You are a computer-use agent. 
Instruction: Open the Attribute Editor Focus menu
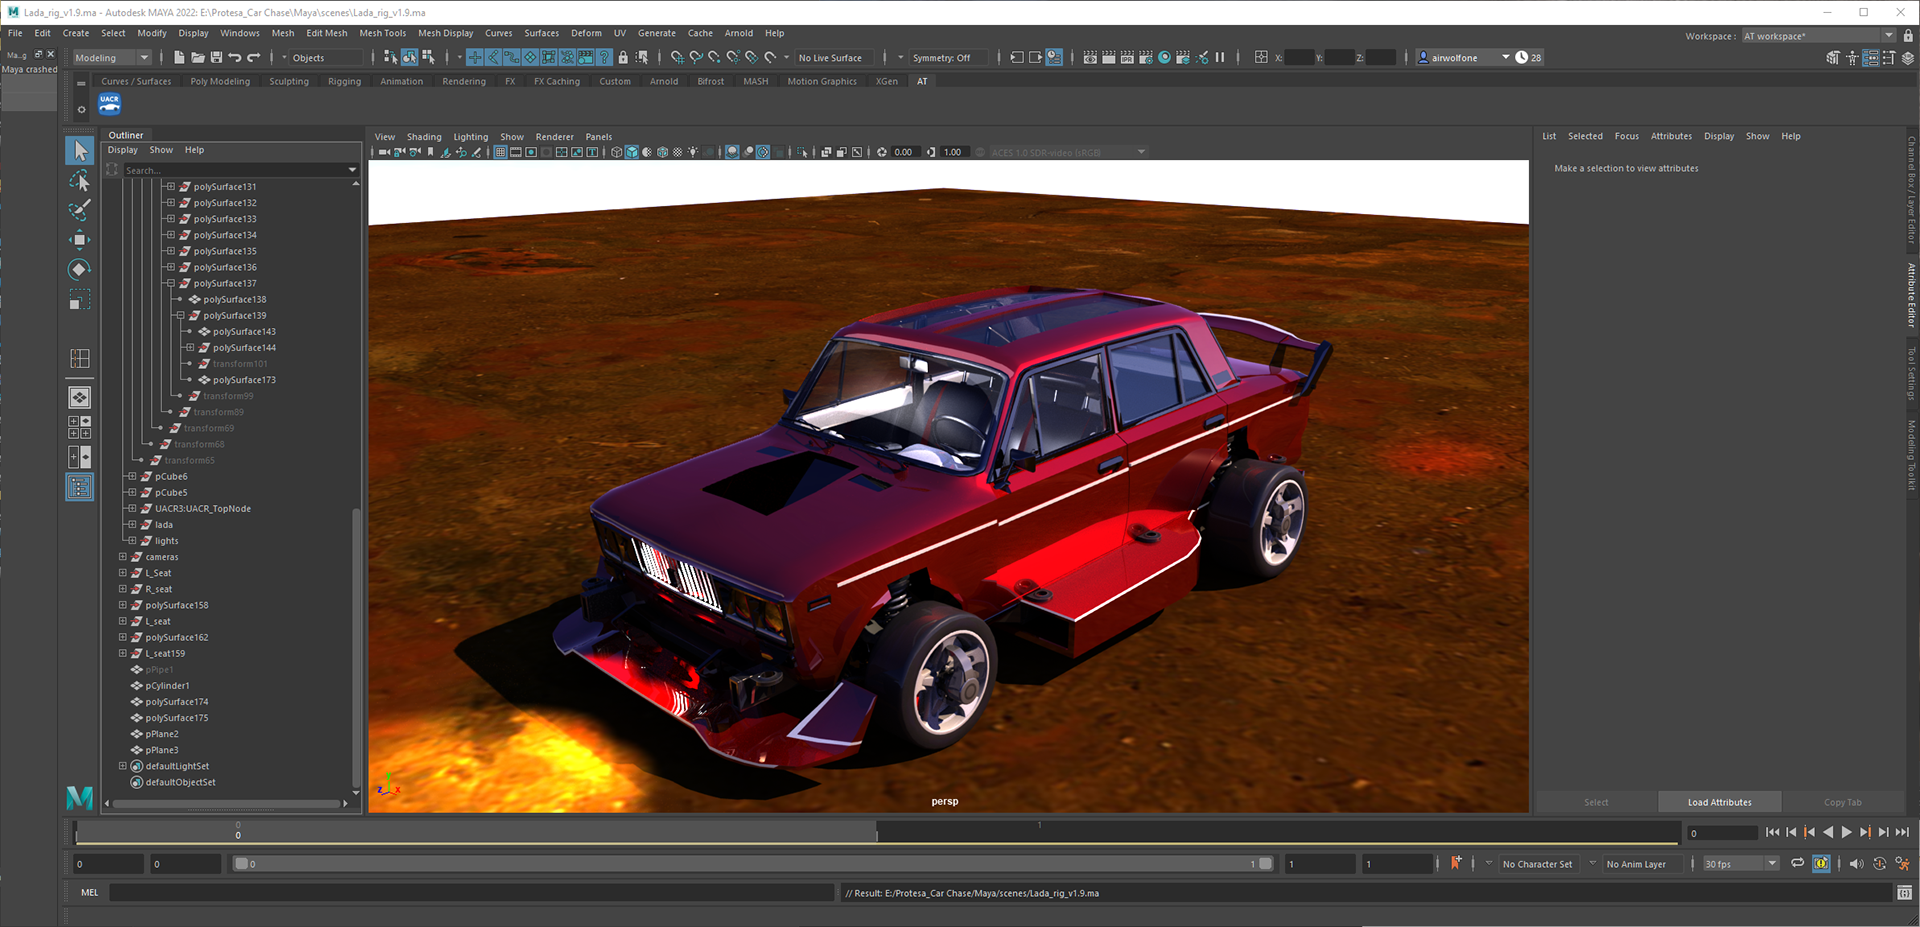1627,136
